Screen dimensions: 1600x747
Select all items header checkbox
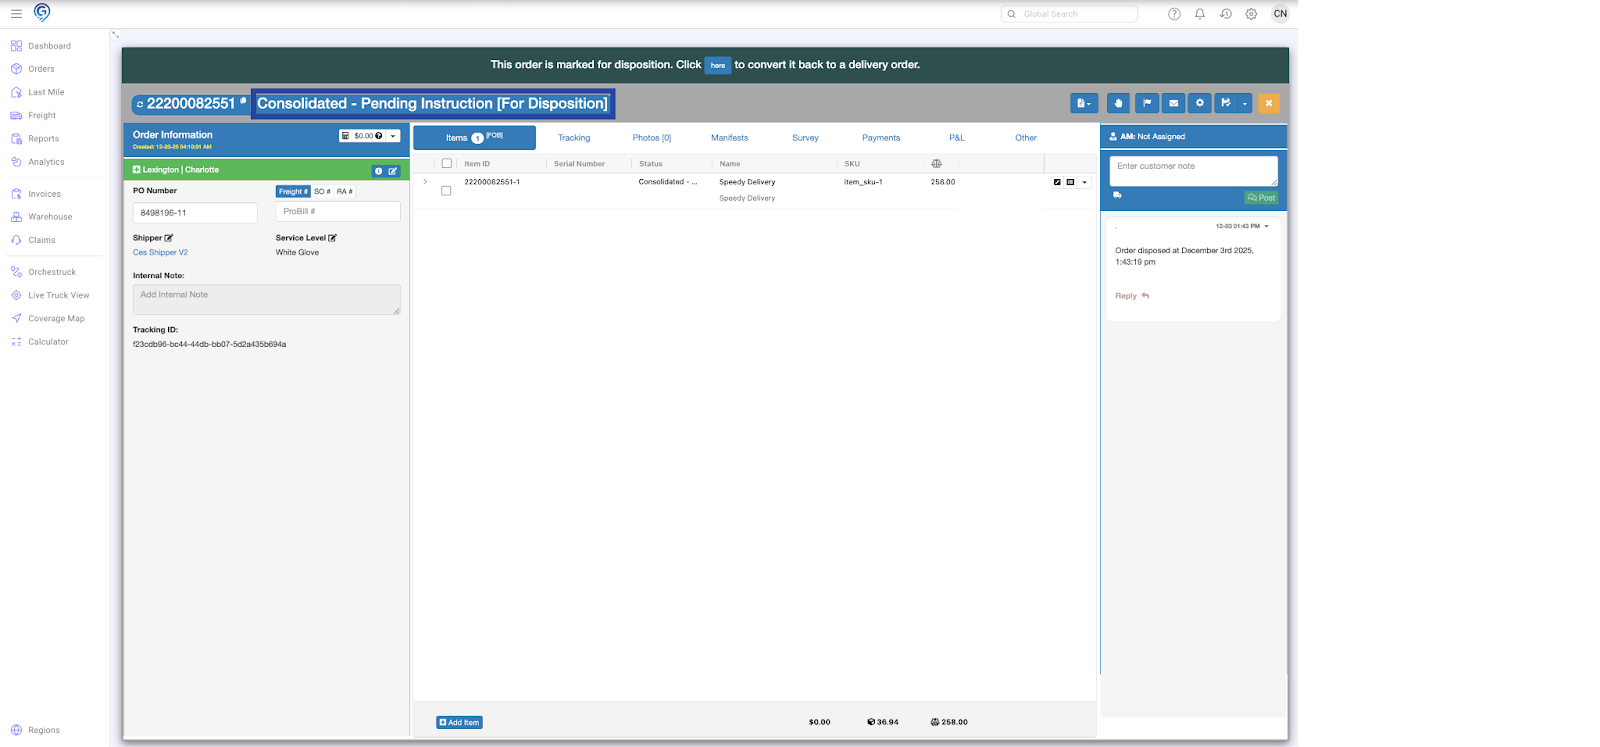[x=447, y=163]
